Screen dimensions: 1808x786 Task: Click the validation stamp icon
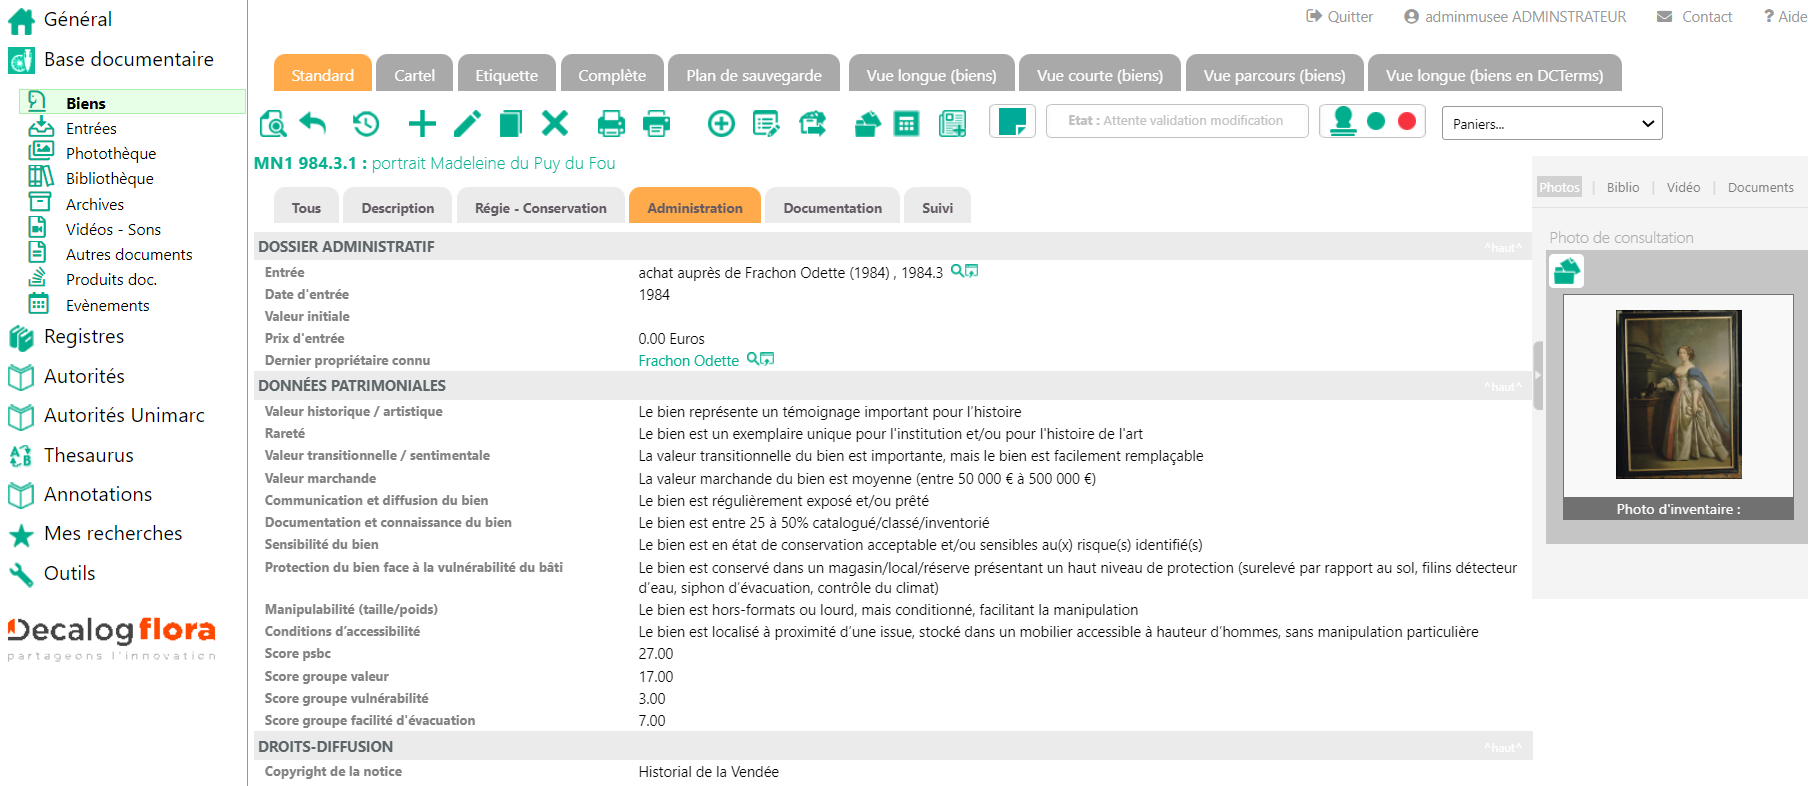(1343, 121)
